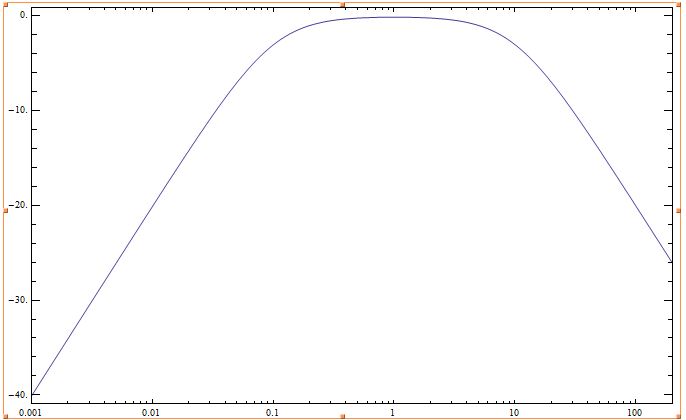
Task: Click the top-middle orange resize handle
Action: 343,5
